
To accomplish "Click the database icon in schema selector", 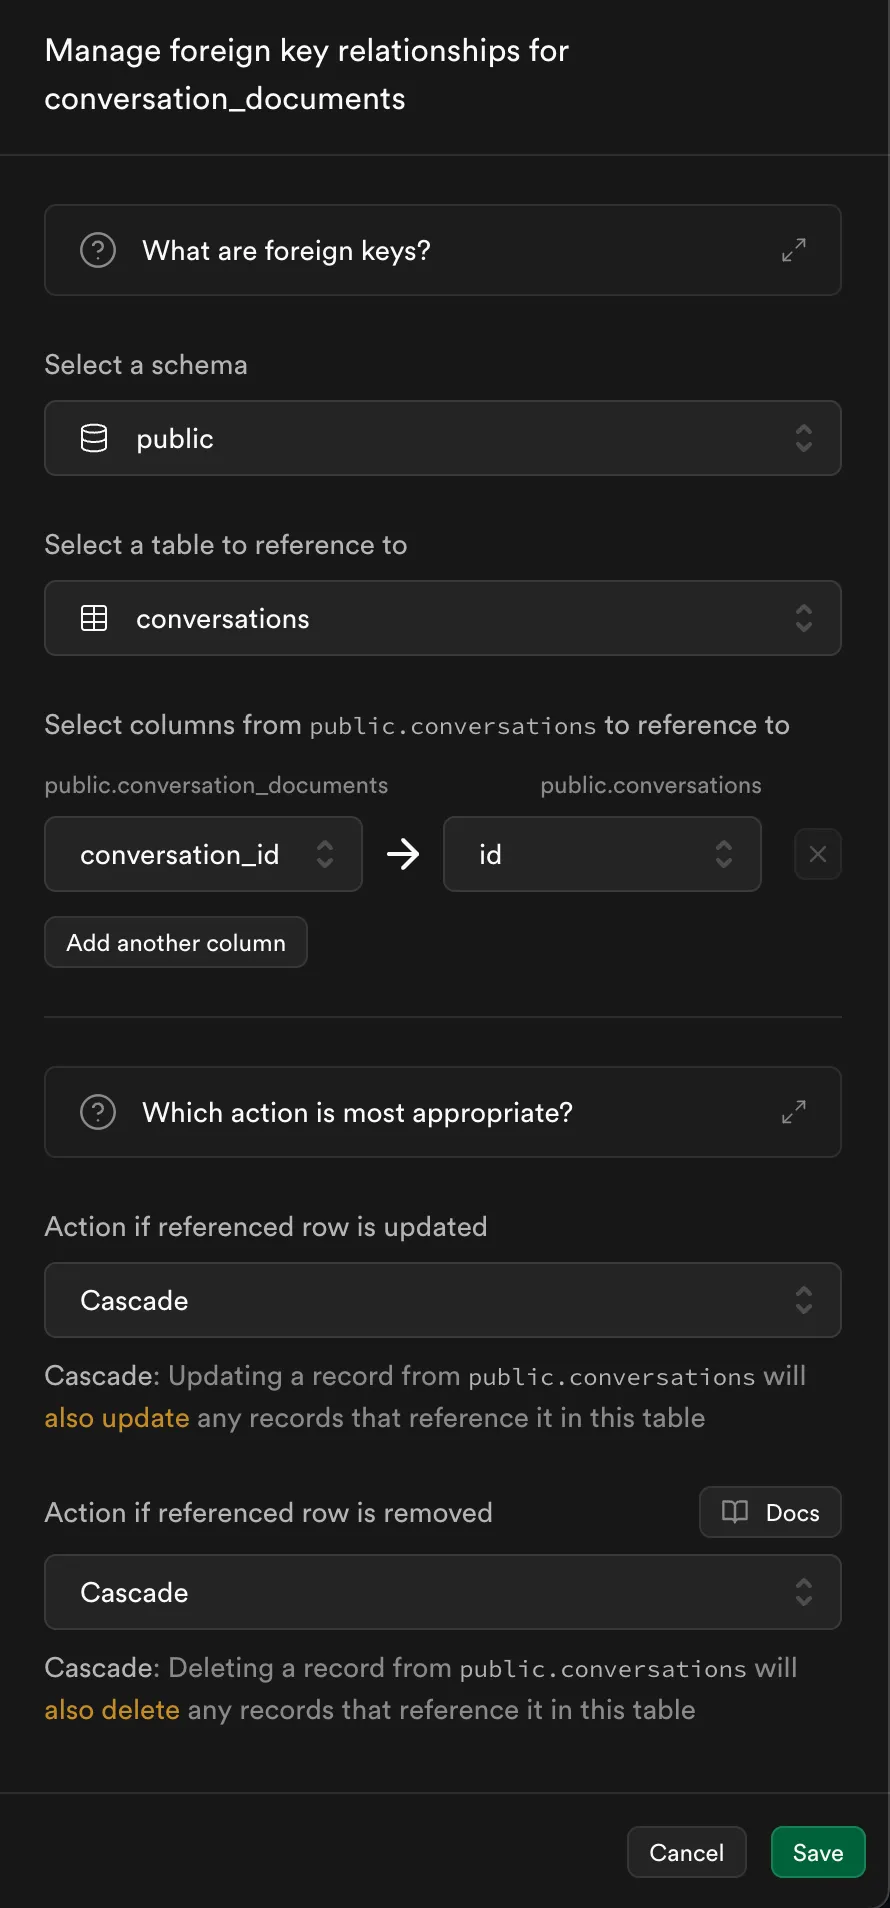I will point(94,438).
